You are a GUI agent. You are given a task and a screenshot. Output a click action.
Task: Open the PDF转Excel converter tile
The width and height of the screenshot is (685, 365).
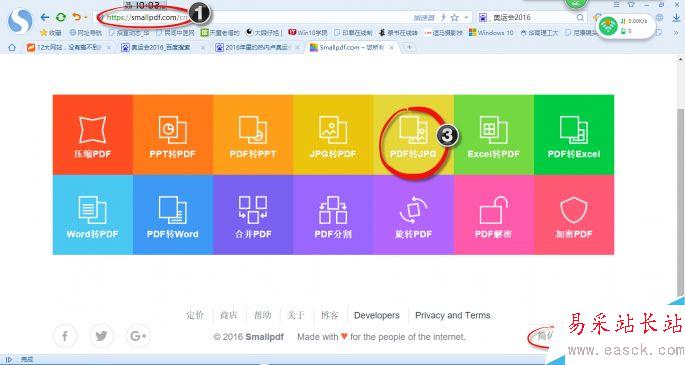(574, 135)
